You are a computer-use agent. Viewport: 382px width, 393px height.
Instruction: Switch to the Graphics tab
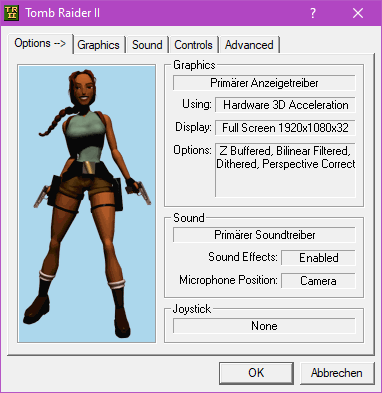(98, 45)
